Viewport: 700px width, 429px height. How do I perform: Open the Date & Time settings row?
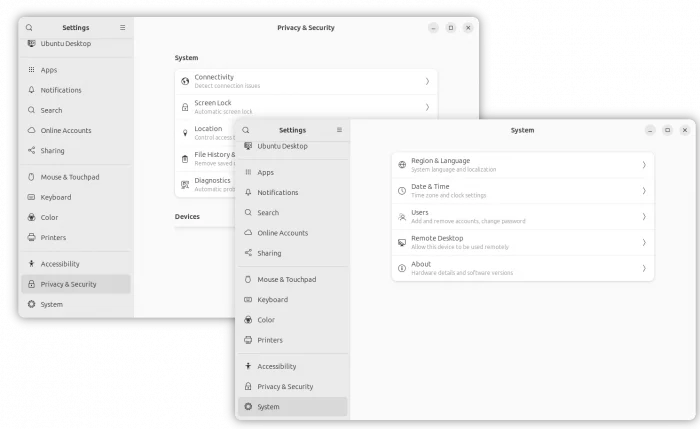pyautogui.click(x=522, y=191)
